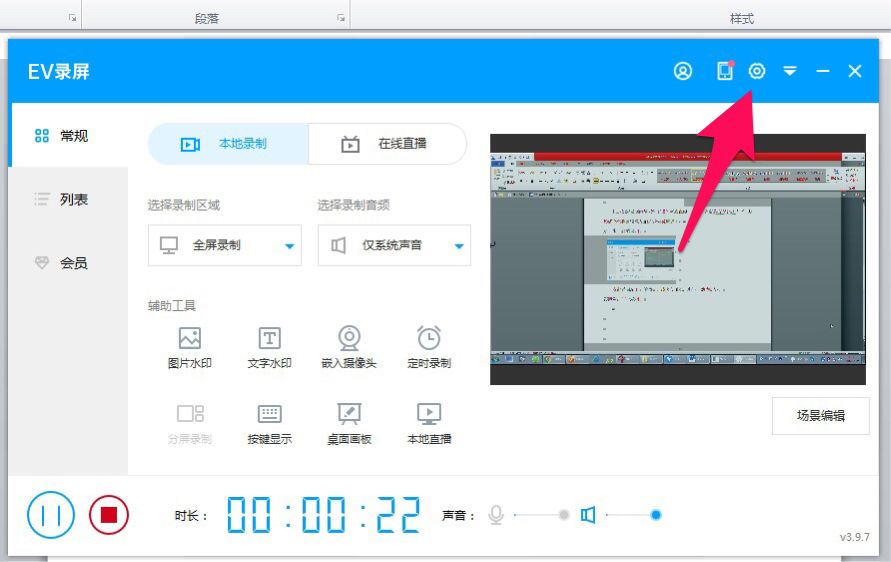Viewport: 891px width, 562px height.
Task: Expand the 仅系统声音 audio dropdown
Action: coord(394,245)
